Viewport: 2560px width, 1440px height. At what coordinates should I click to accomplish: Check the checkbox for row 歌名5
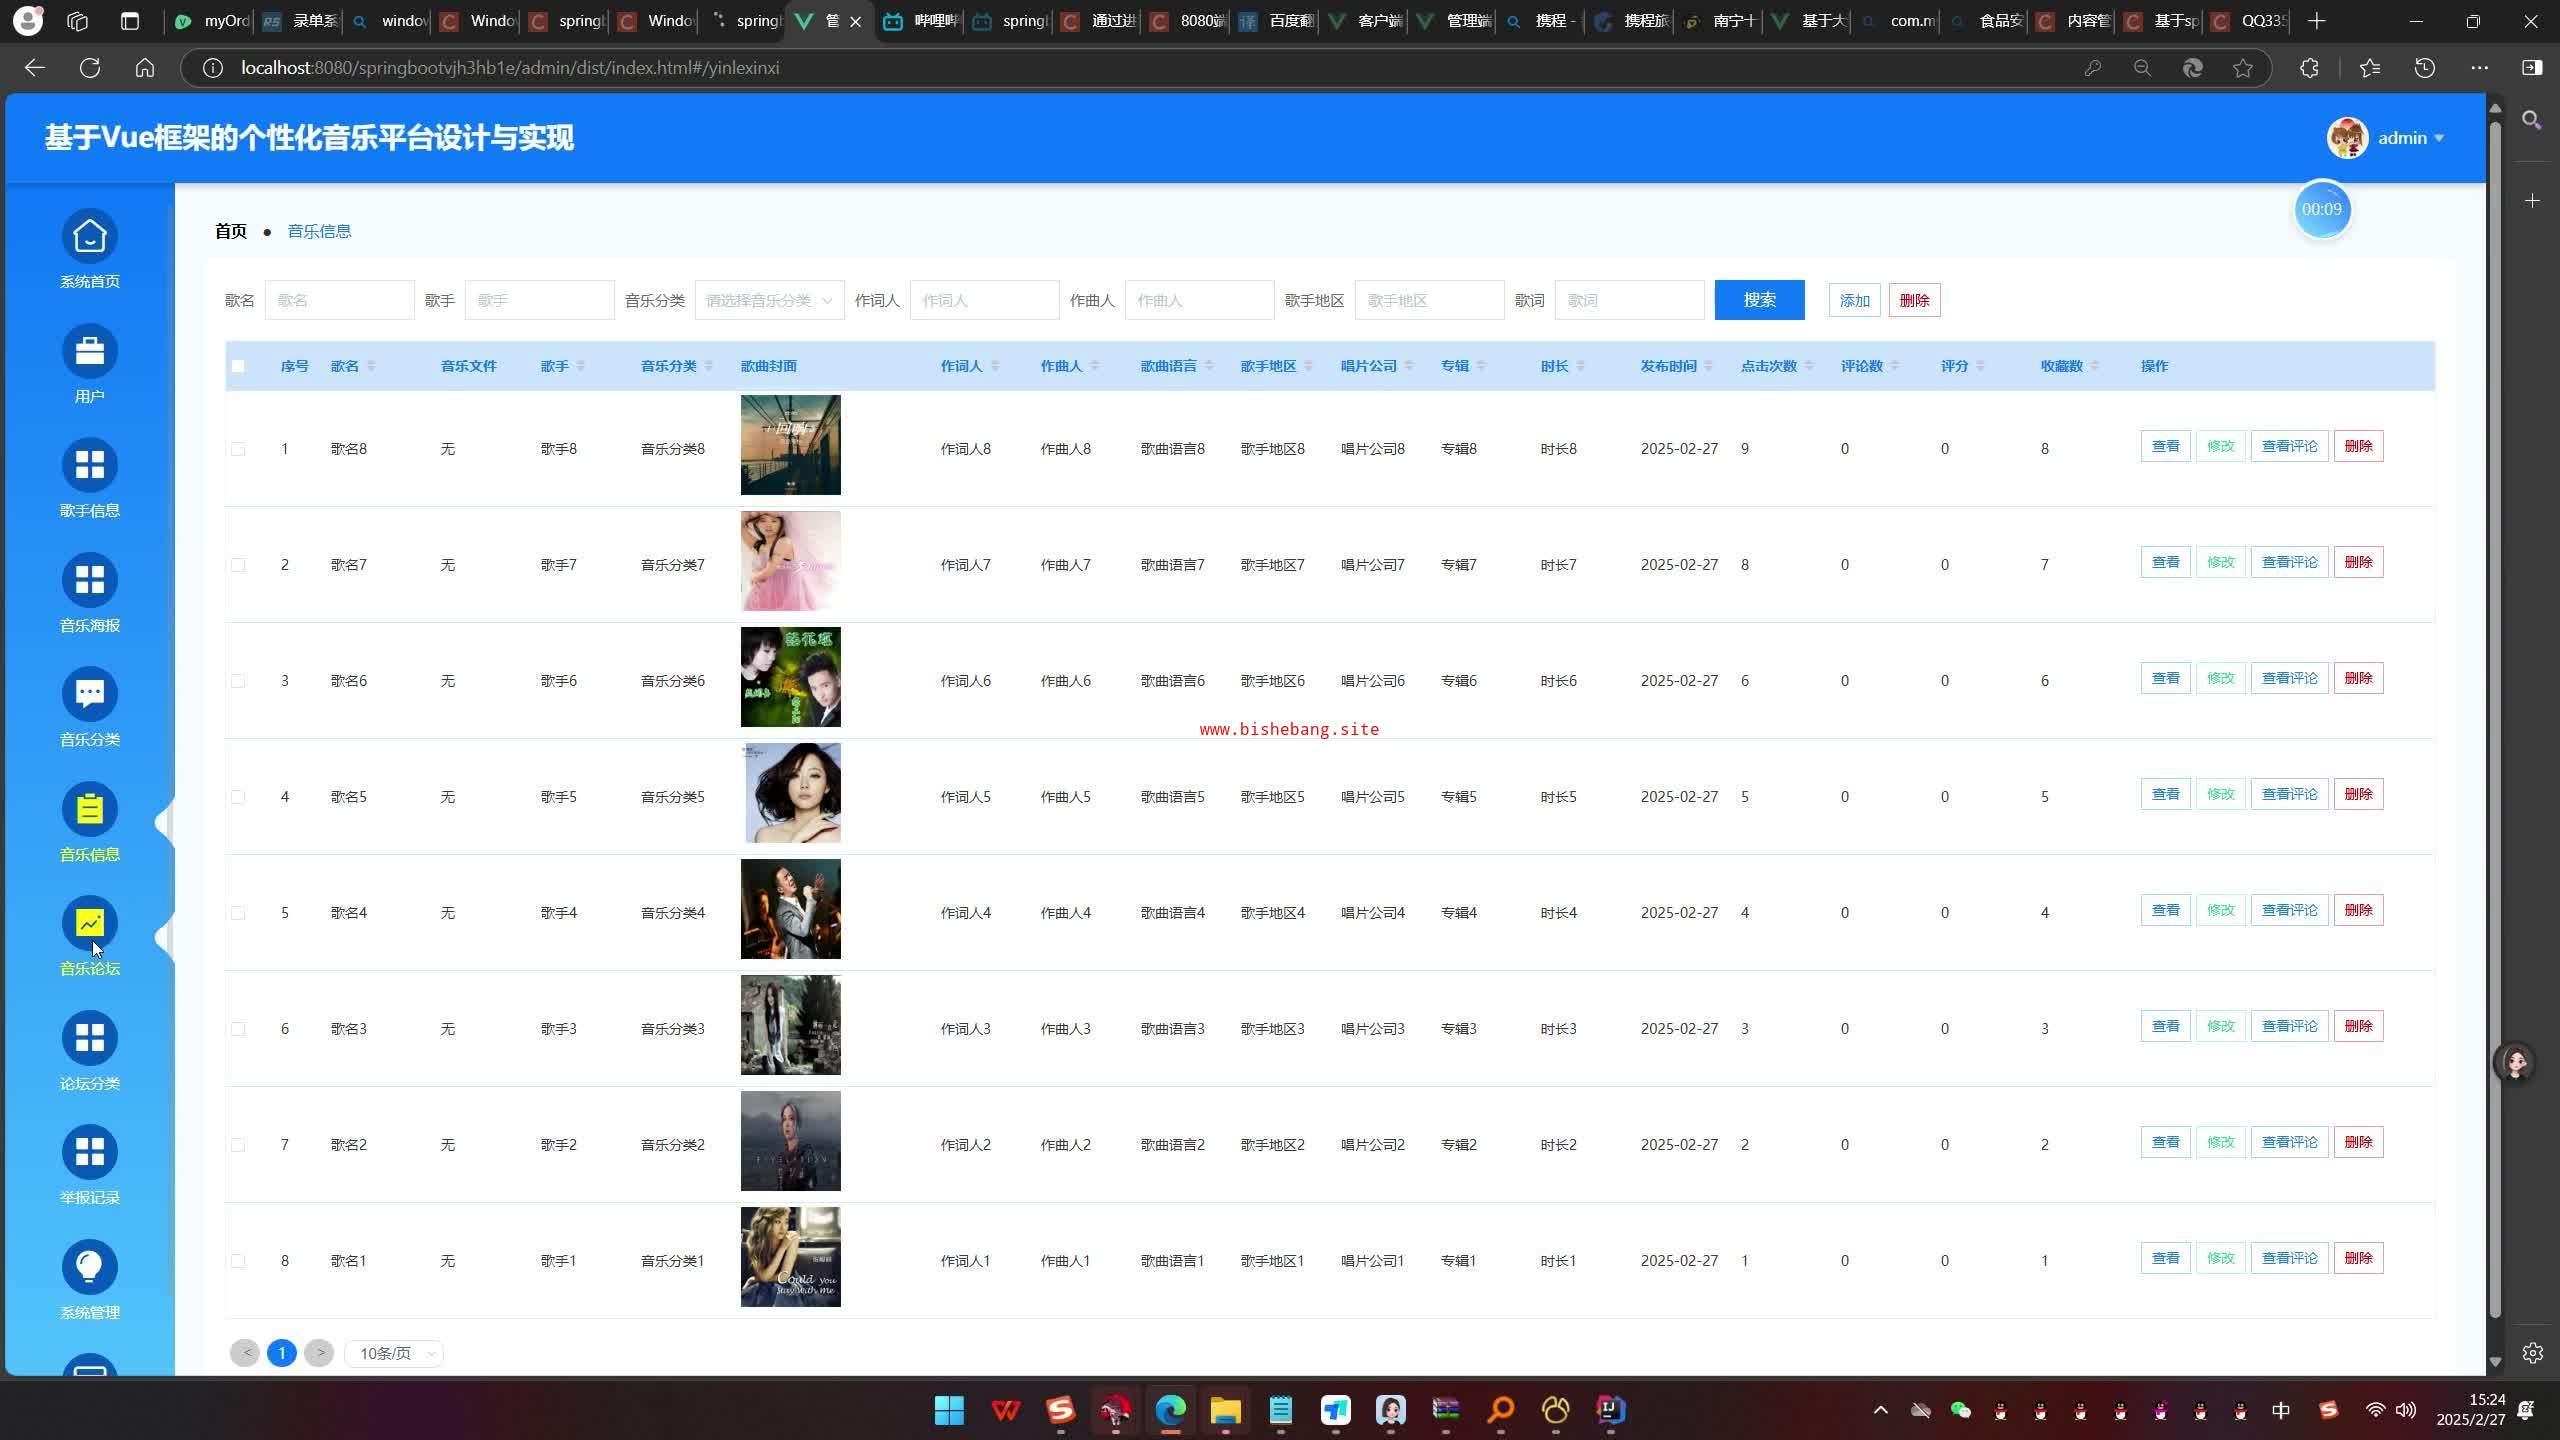tap(238, 797)
